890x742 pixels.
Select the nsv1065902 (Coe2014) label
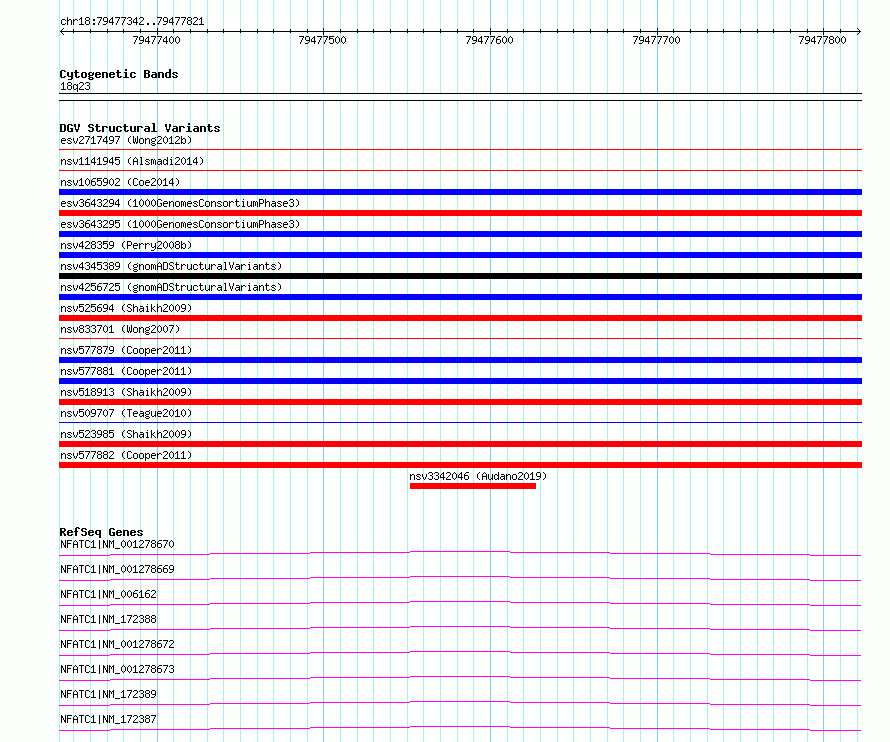point(120,182)
